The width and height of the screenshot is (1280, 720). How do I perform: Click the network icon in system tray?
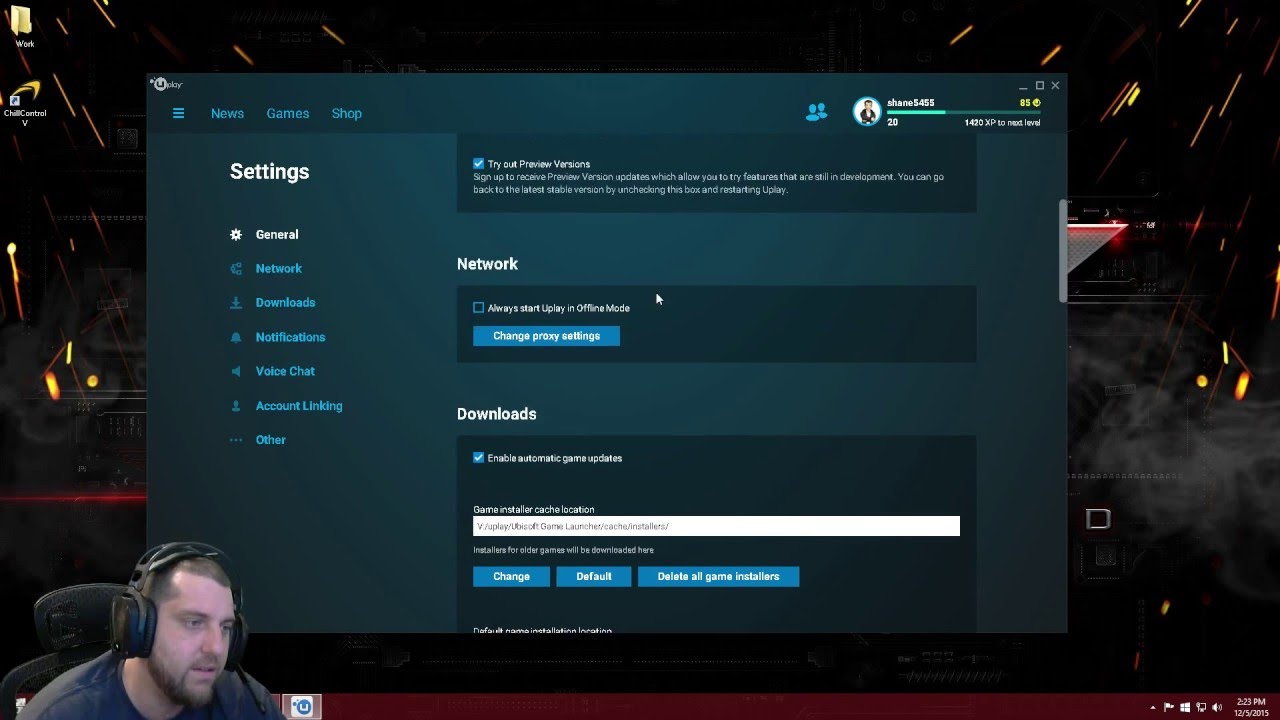(x=1201, y=707)
